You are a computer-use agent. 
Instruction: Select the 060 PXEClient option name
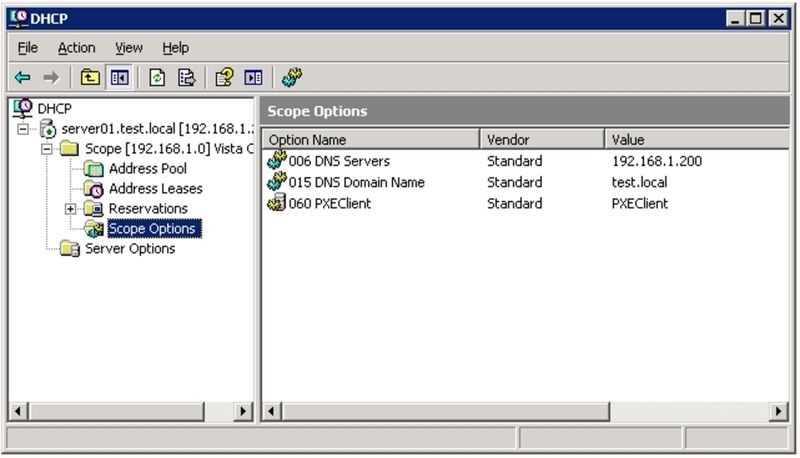point(330,203)
